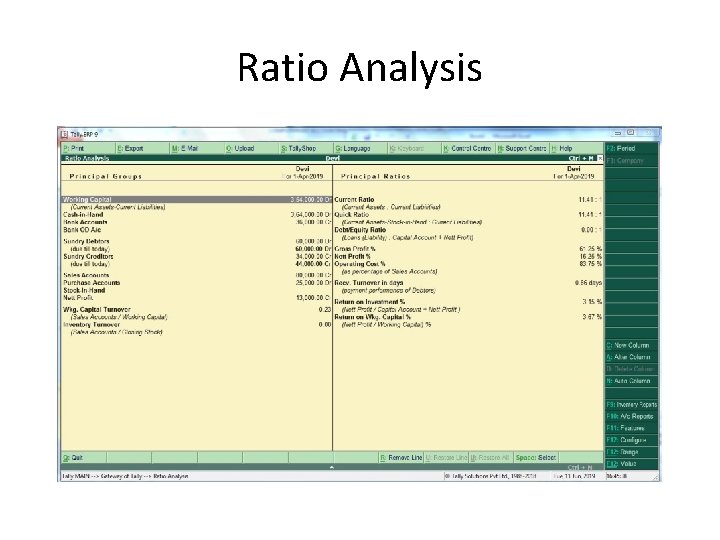The height and width of the screenshot is (540, 720).
Task: Change the period with F2: Period
Action: [631, 148]
